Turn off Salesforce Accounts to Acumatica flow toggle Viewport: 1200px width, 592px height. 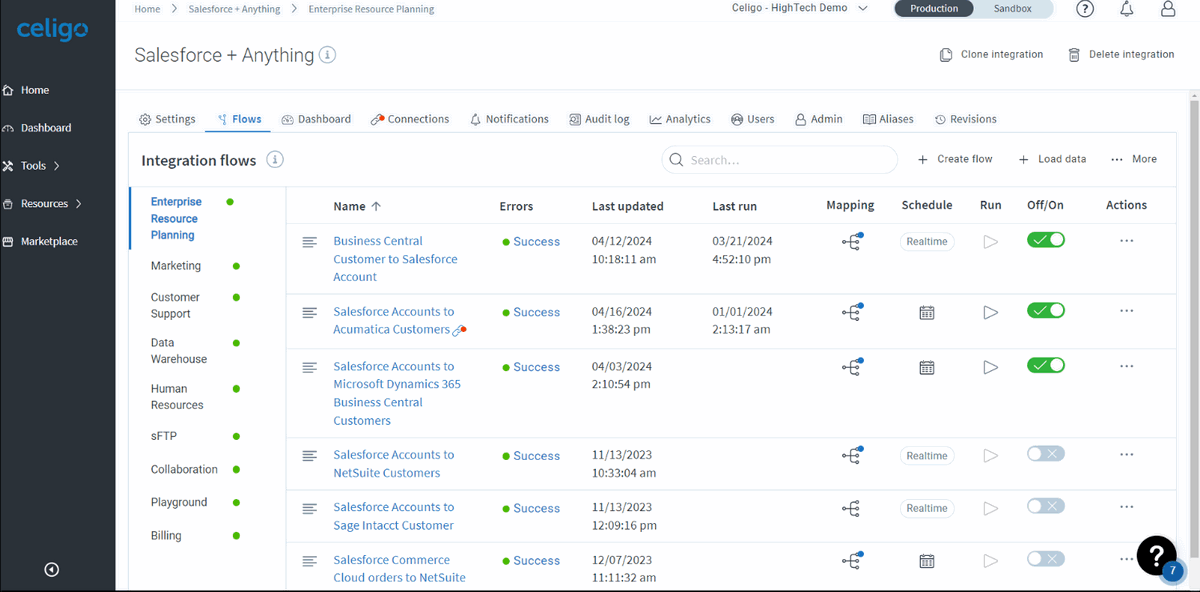click(1046, 311)
